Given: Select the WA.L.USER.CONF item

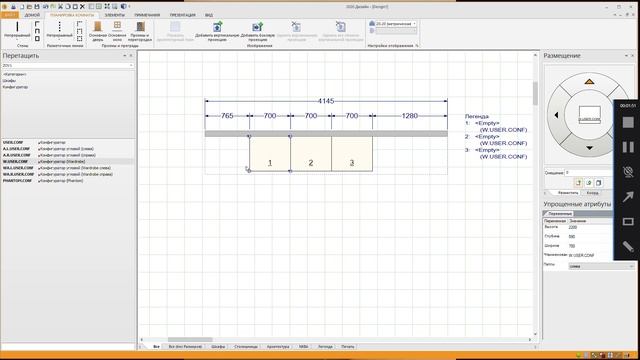Looking at the screenshot, I should coord(68,168).
